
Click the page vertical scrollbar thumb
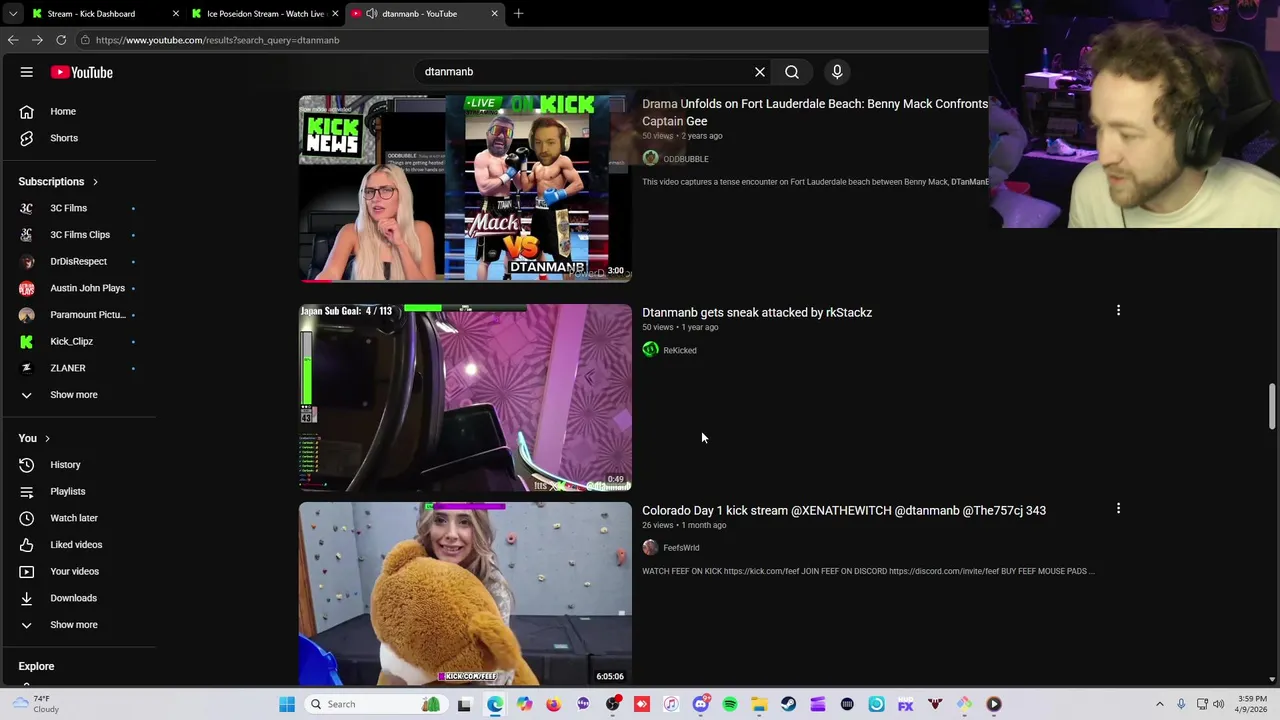(1272, 406)
